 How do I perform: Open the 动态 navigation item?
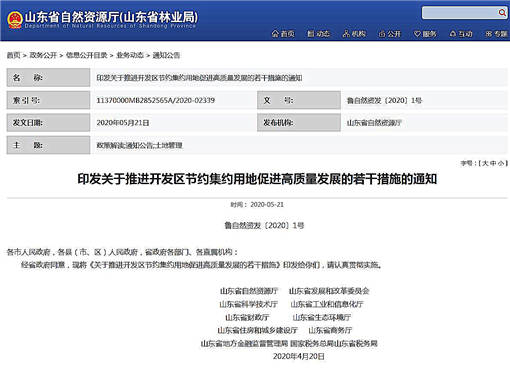[318, 34]
